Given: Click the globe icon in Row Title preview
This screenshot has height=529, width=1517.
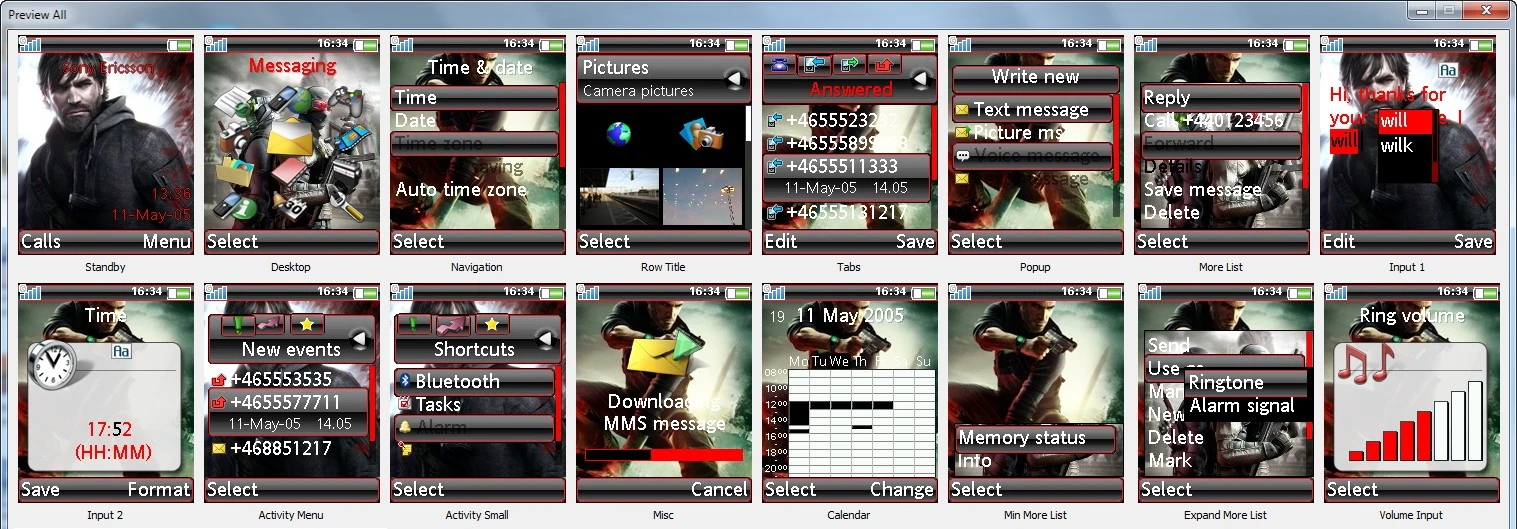Looking at the screenshot, I should tap(620, 134).
